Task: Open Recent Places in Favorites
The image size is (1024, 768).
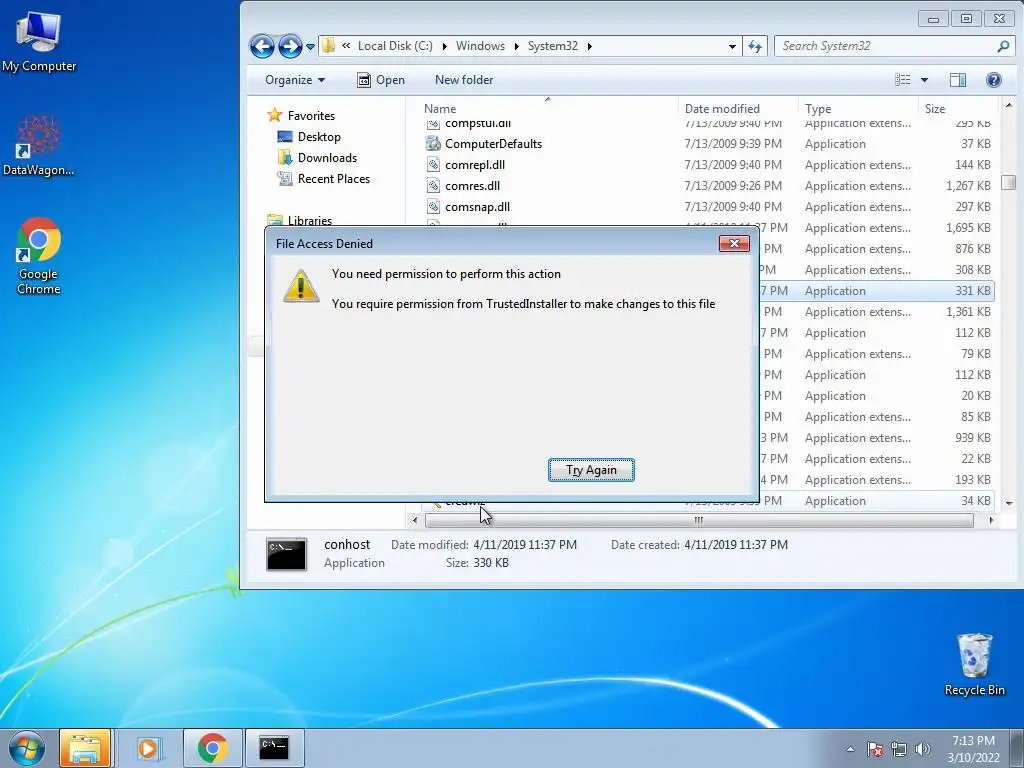Action: click(323, 178)
